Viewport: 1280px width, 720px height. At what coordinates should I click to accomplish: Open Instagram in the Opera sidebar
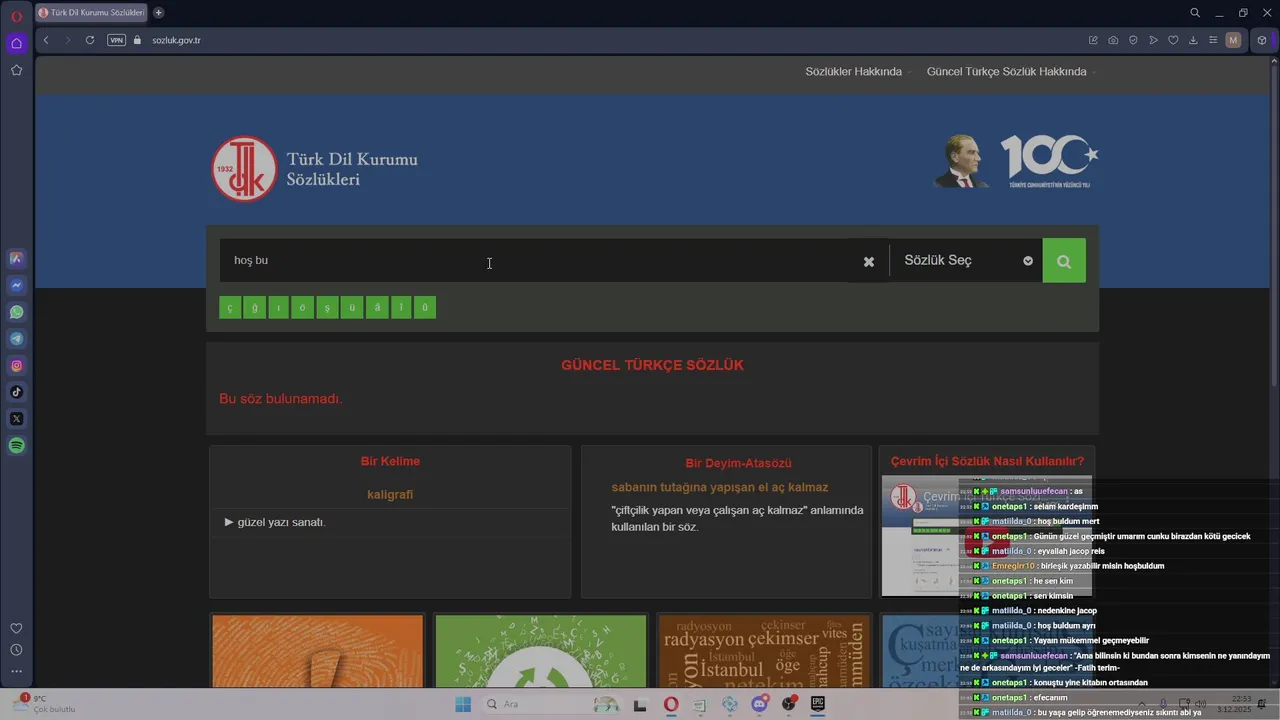point(16,366)
